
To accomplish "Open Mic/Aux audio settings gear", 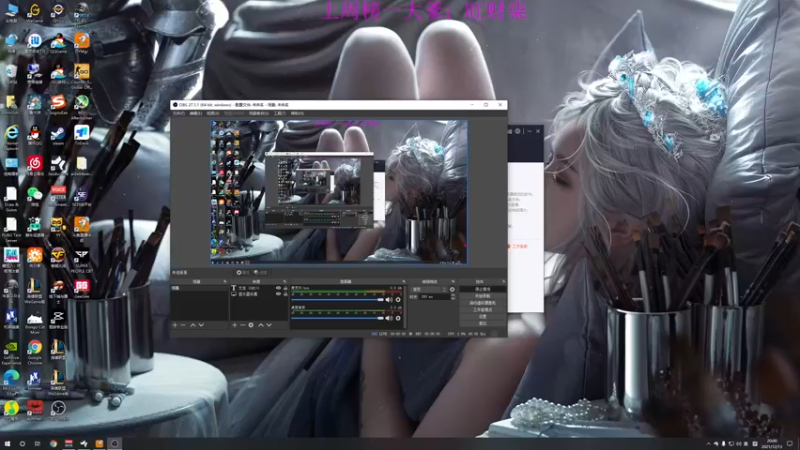I will (x=398, y=299).
